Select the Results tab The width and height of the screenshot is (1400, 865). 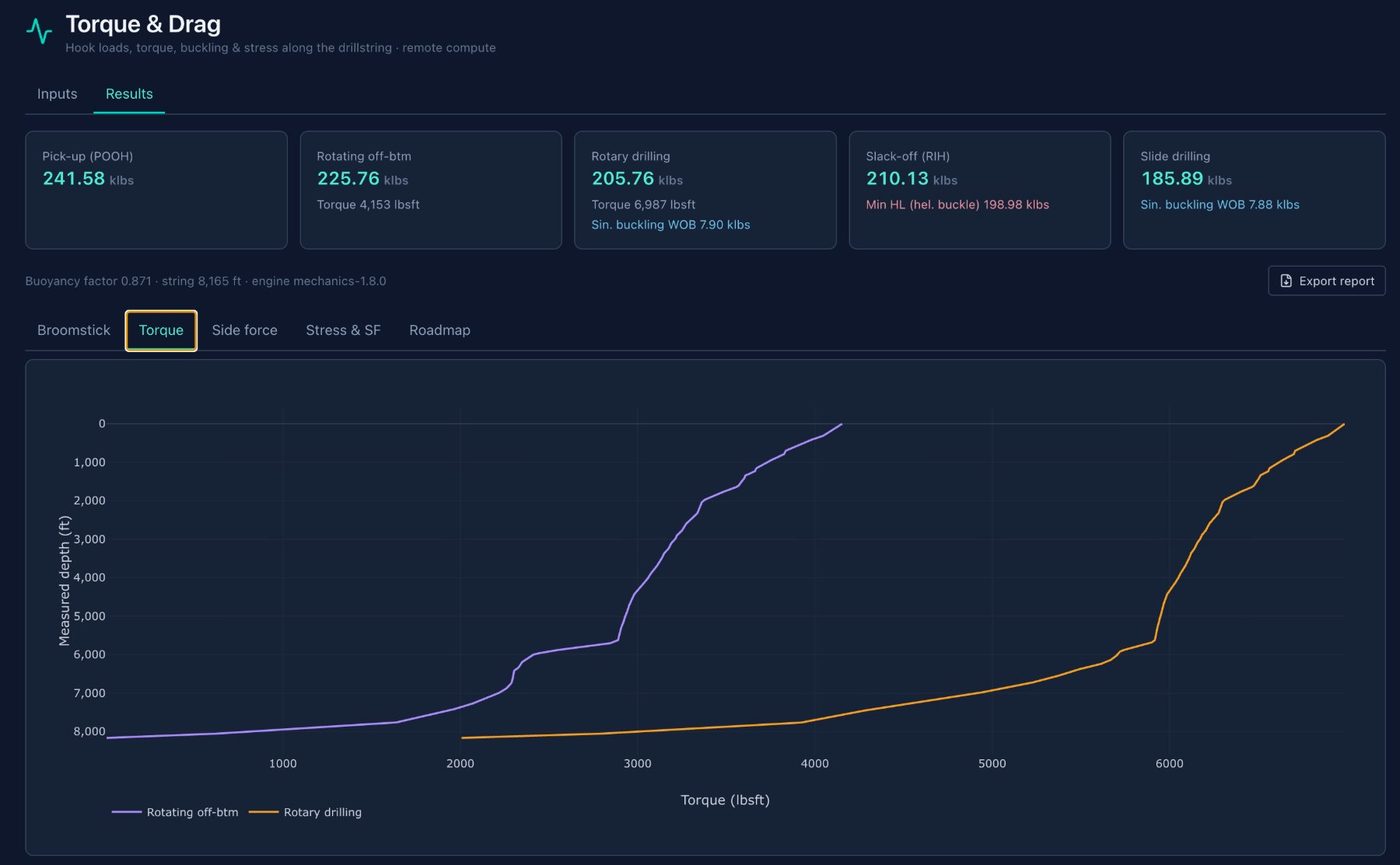tap(129, 94)
